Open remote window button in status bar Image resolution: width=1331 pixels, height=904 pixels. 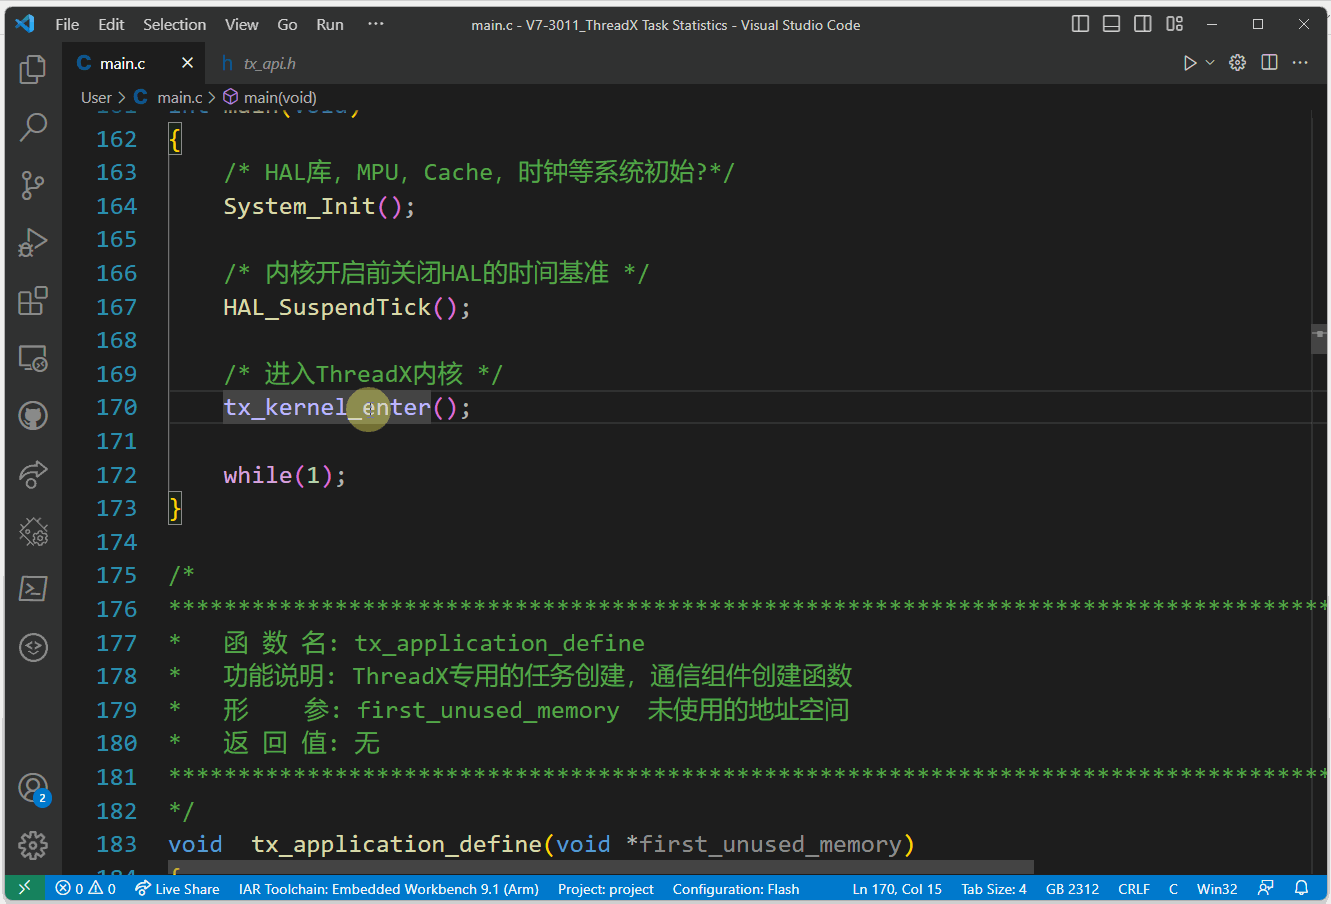tap(24, 888)
